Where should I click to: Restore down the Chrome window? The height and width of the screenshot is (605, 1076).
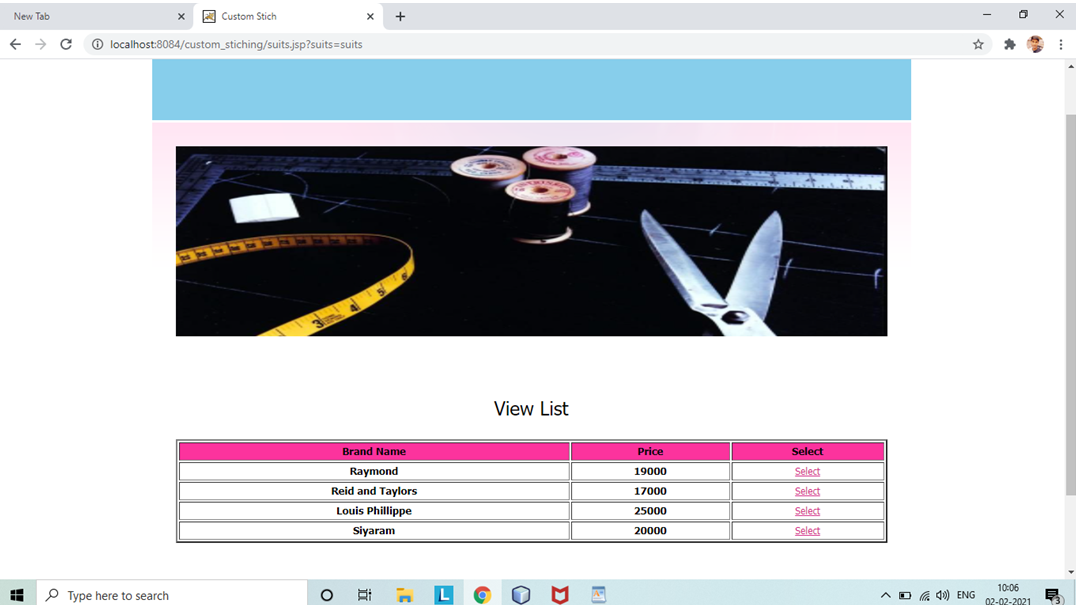[x=1023, y=14]
